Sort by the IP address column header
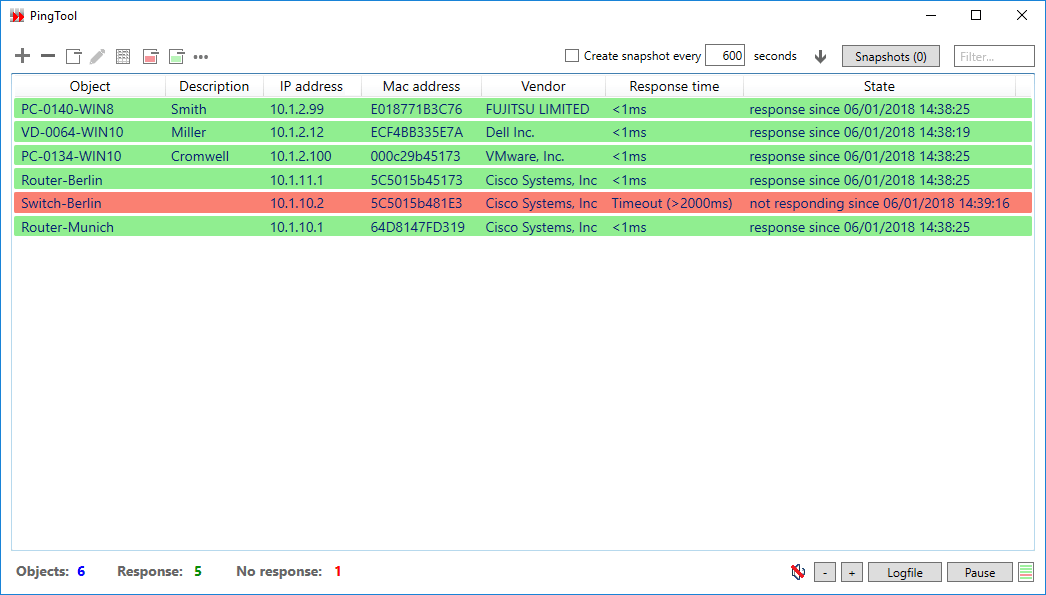 311,86
